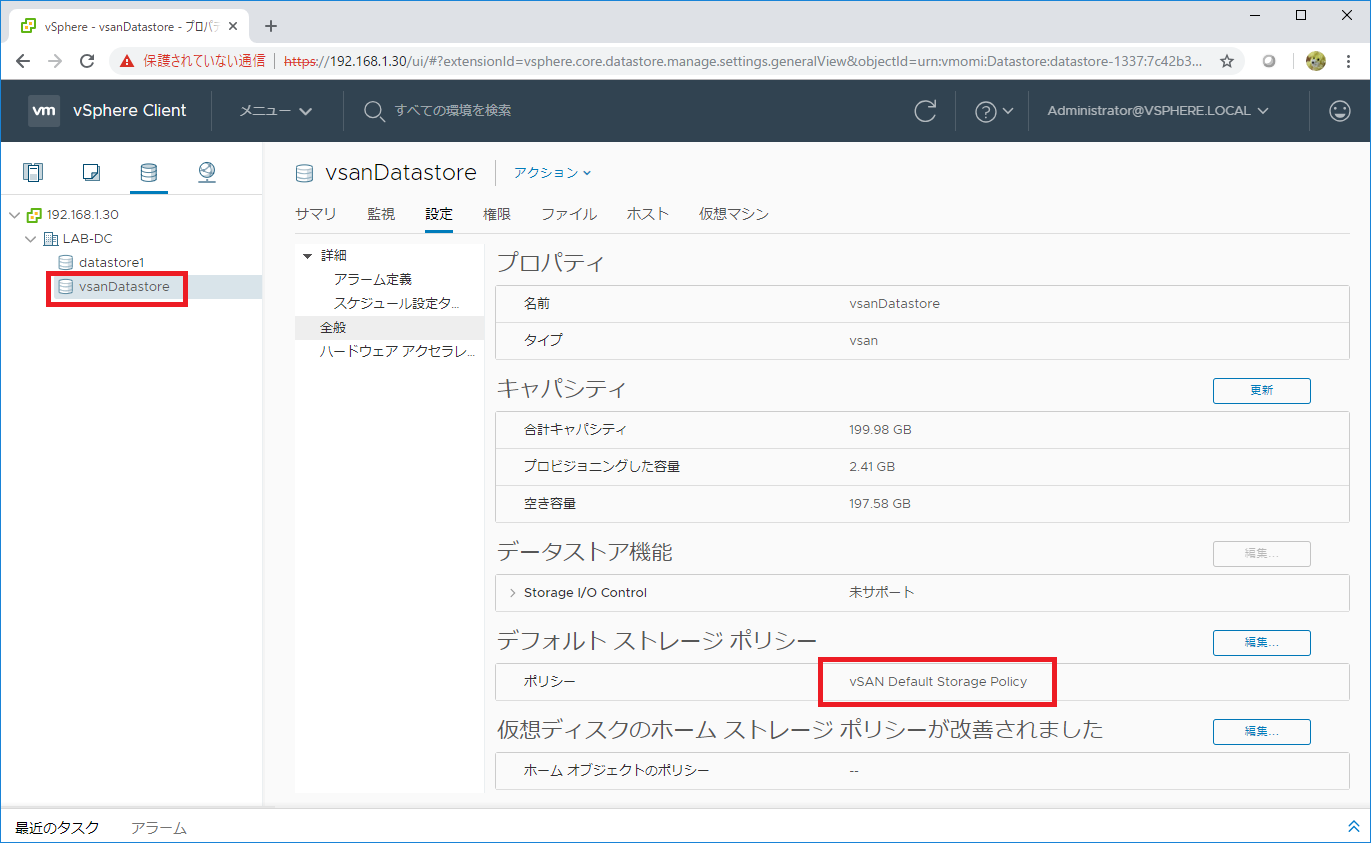Reload the browser page
This screenshot has height=843, width=1371.
[x=88, y=61]
